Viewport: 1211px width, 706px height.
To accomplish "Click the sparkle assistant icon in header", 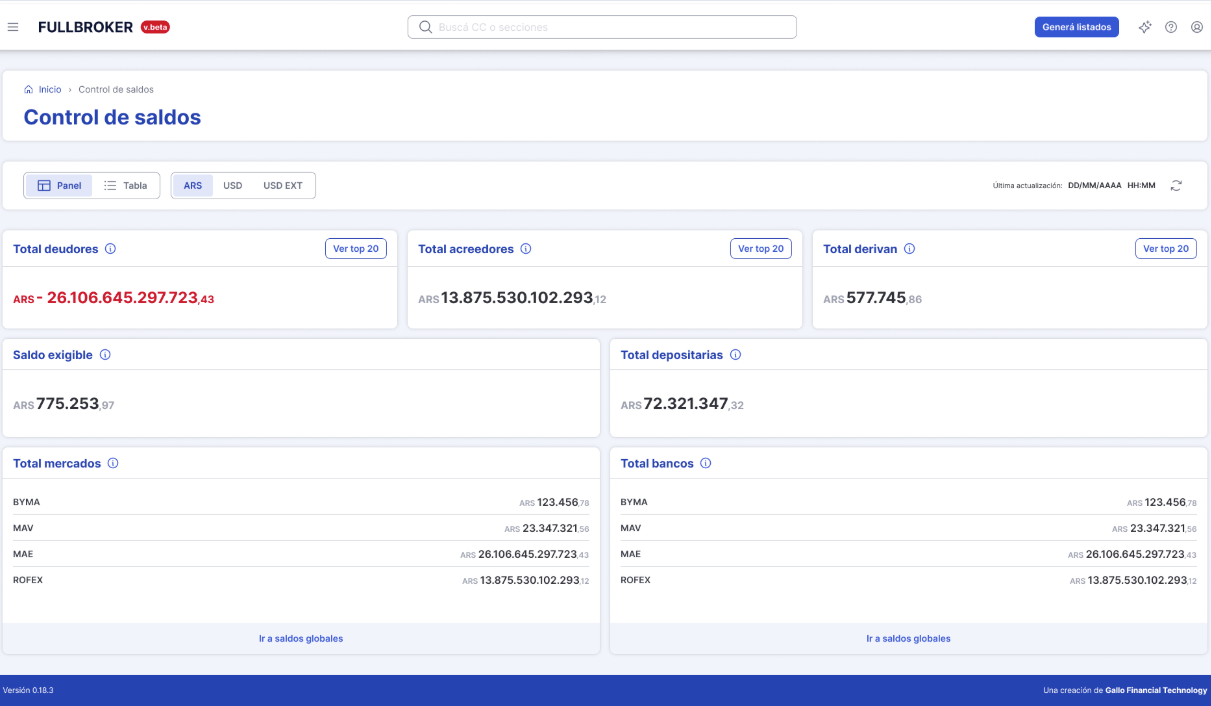I will click(x=1145, y=27).
